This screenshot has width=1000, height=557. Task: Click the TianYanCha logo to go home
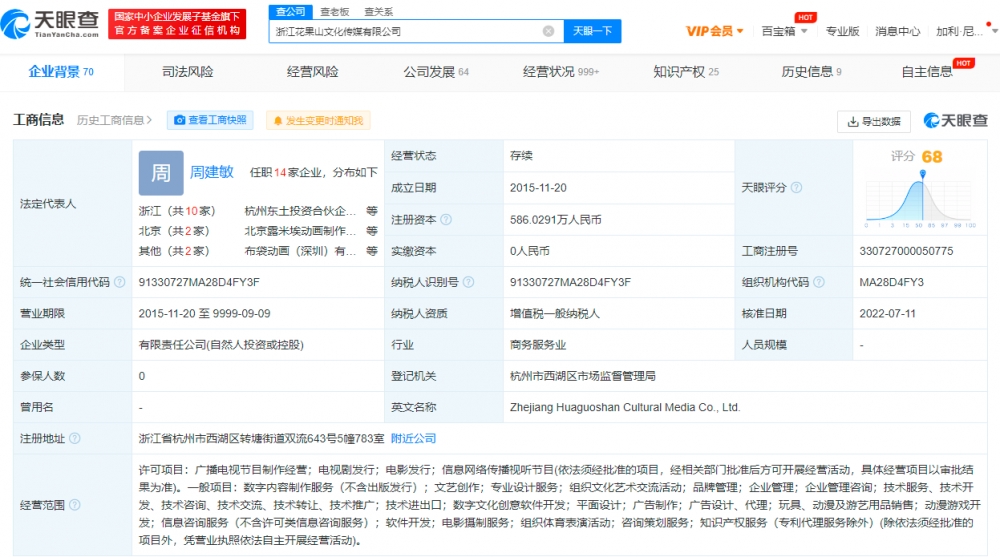(50, 24)
